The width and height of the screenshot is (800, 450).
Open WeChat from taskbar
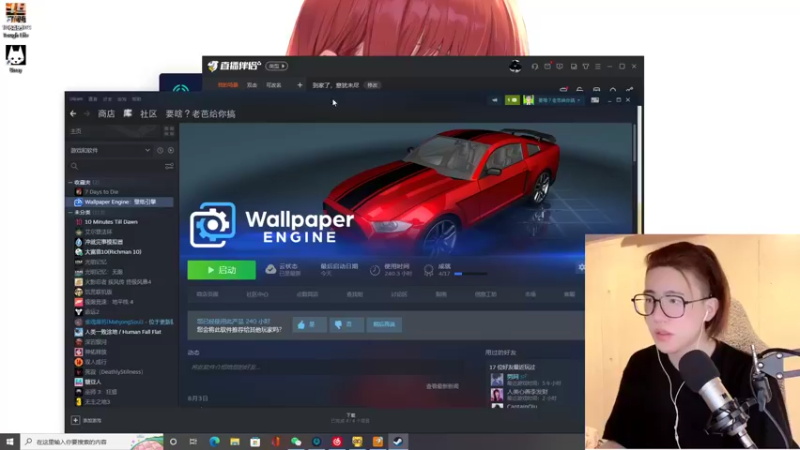coord(296,442)
